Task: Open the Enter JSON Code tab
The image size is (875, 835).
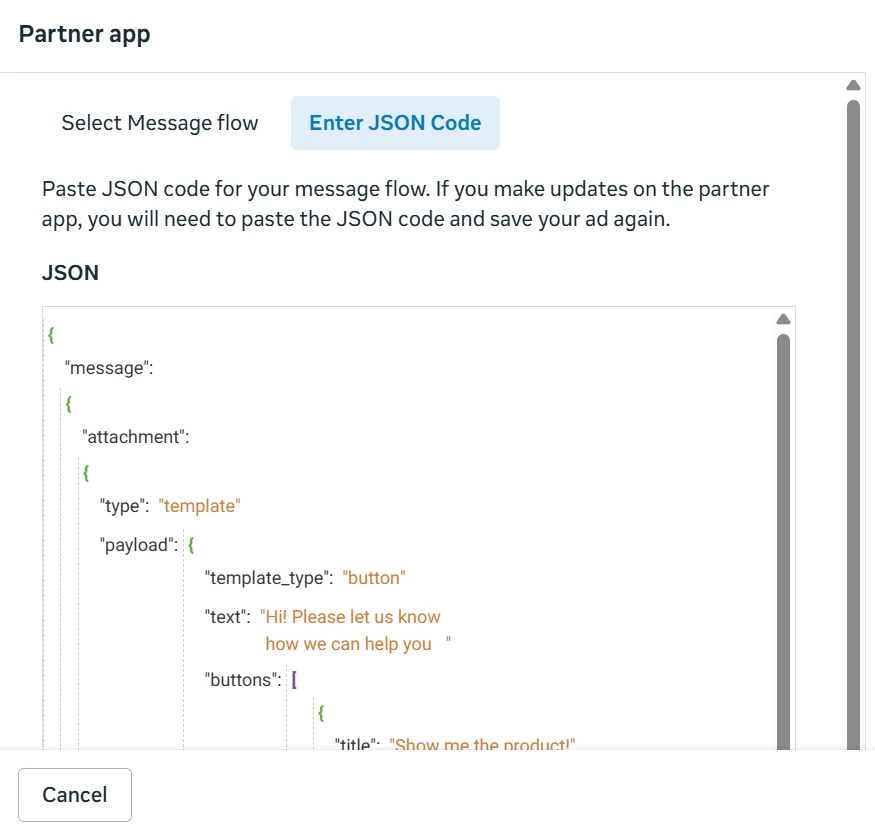Action: [x=395, y=123]
